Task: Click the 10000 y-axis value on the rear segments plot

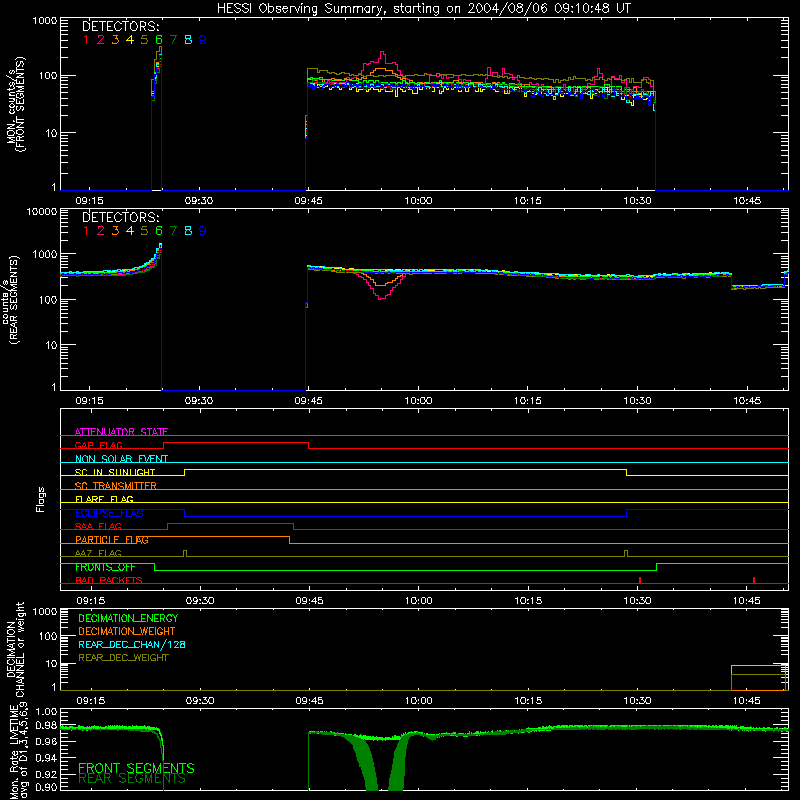Action: pyautogui.click(x=42, y=212)
